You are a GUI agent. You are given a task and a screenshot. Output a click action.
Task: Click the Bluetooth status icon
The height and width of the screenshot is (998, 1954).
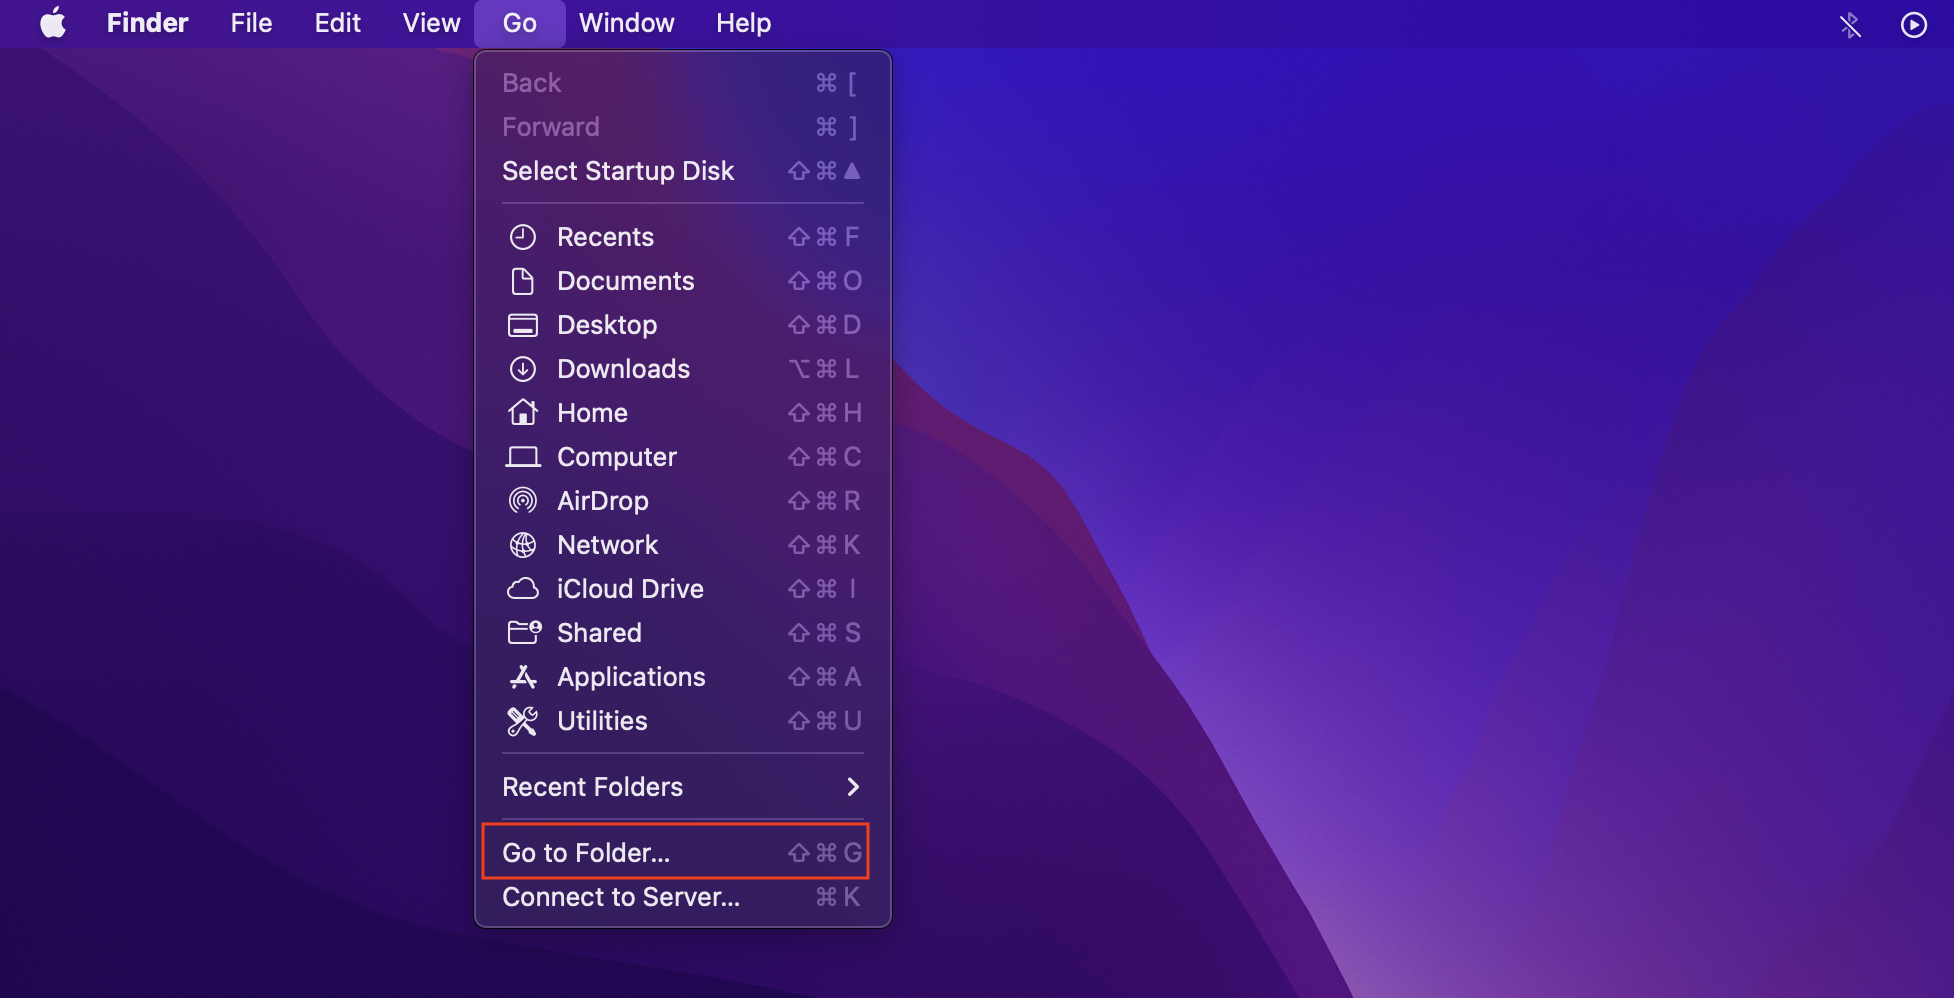click(1850, 24)
